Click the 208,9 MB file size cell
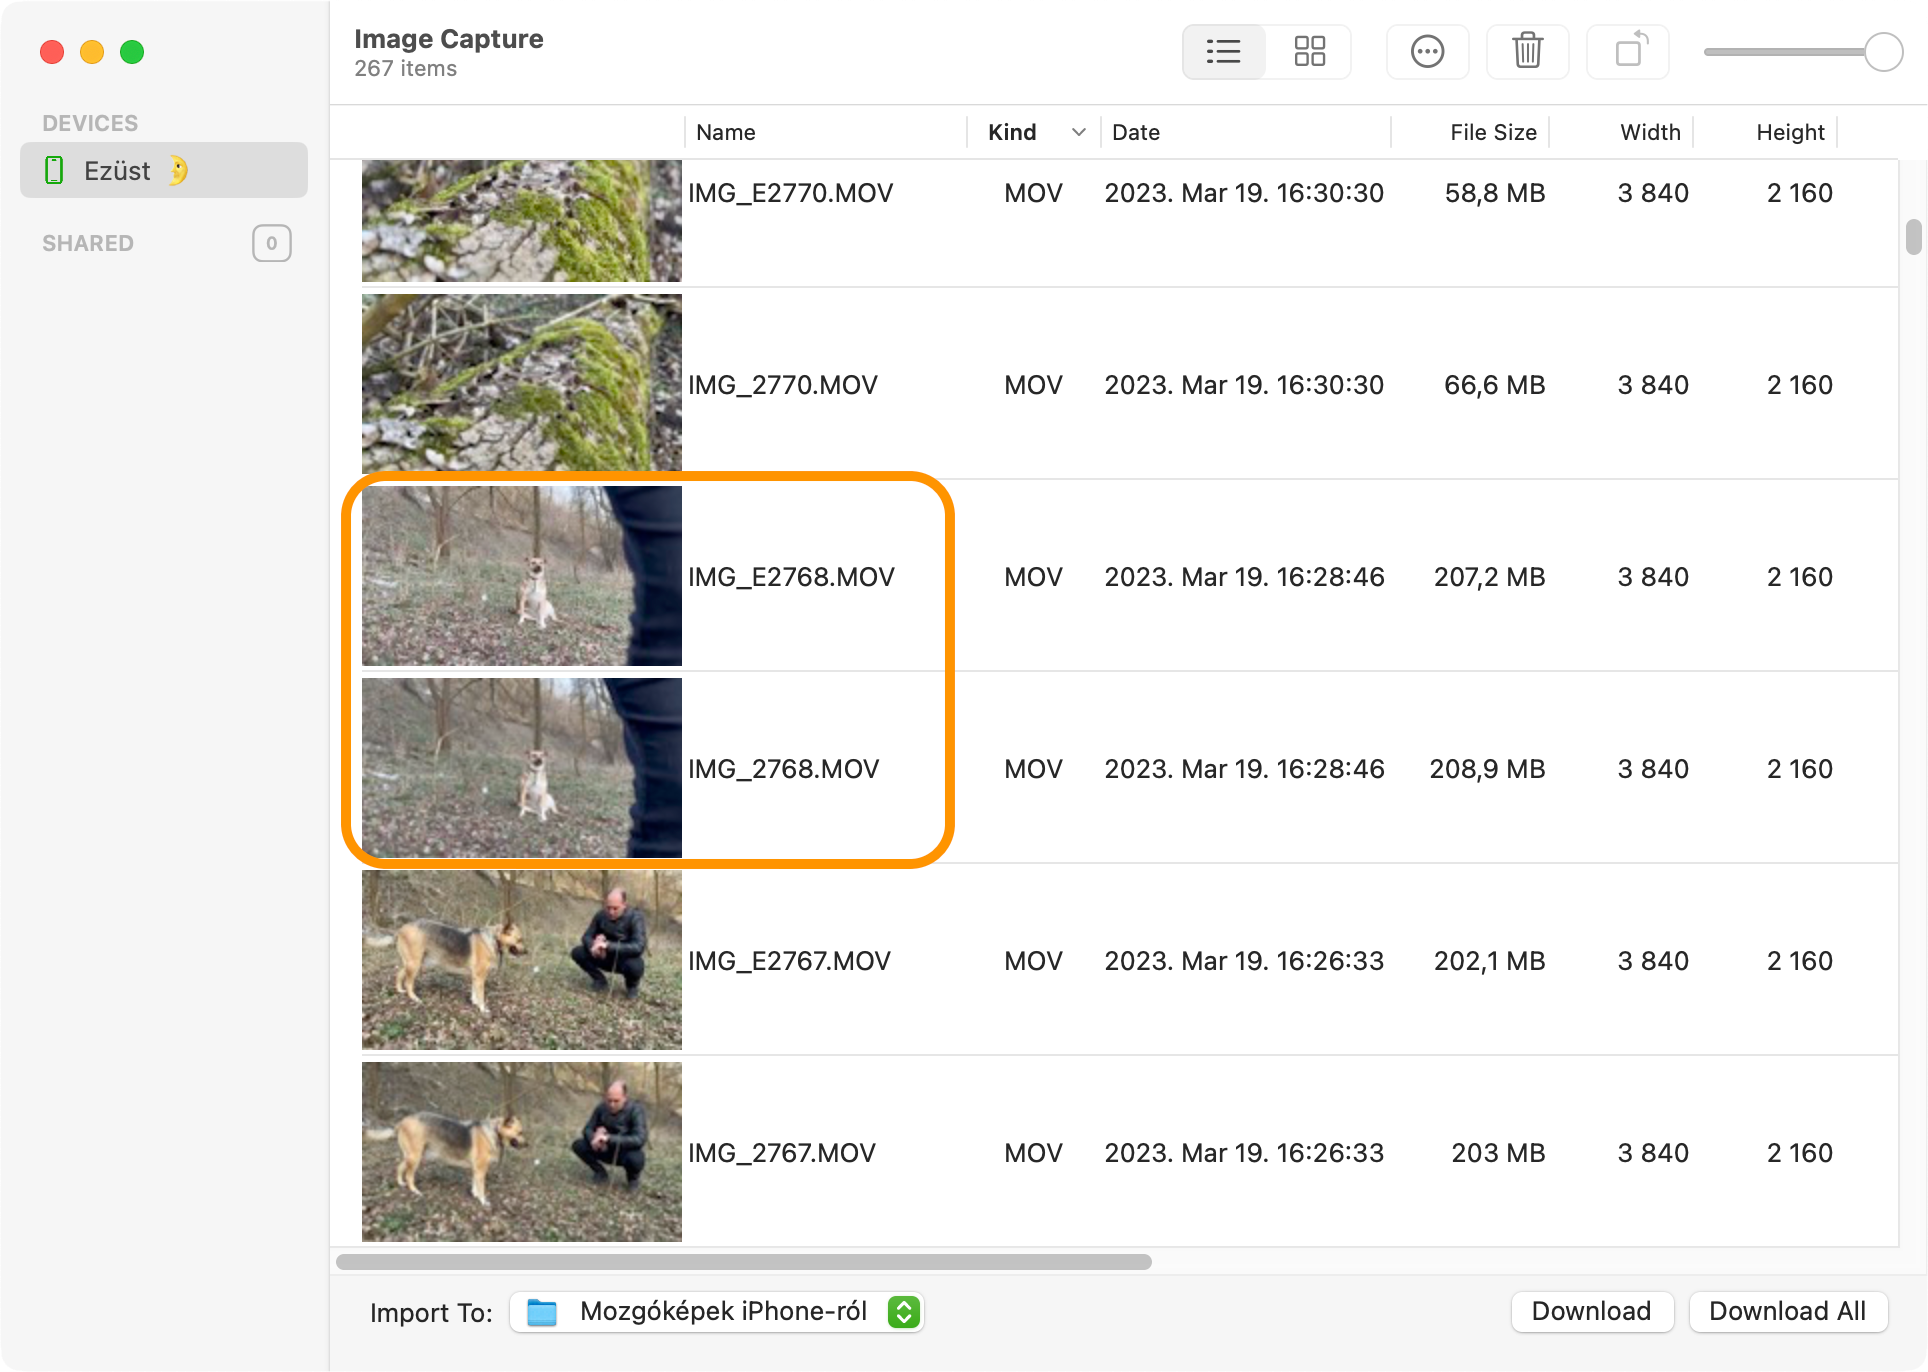 tap(1487, 769)
